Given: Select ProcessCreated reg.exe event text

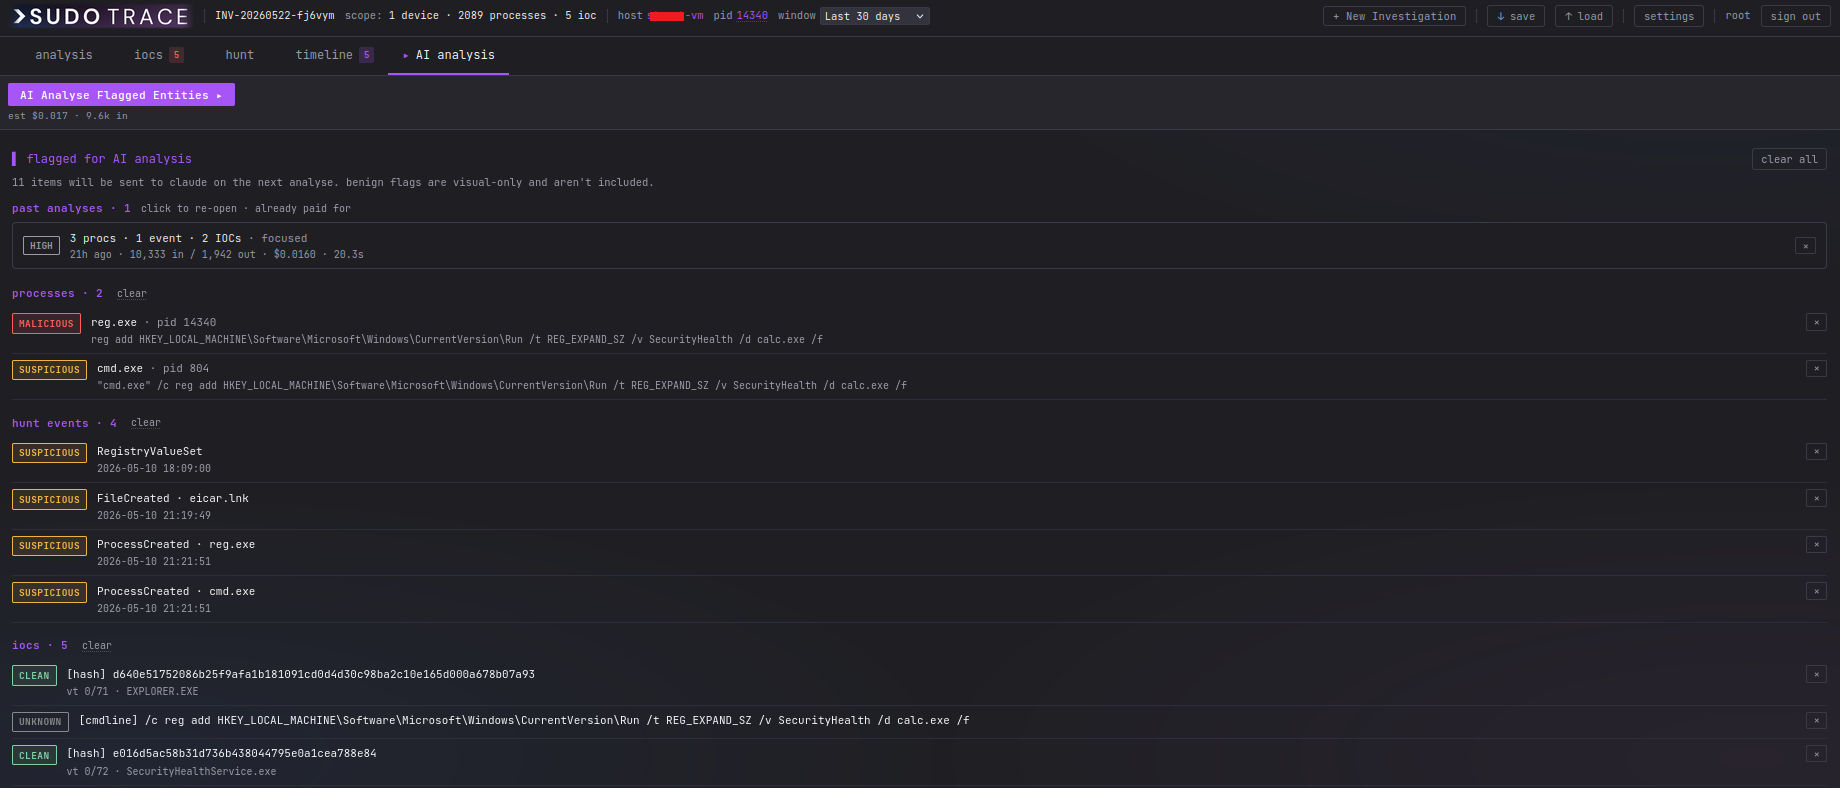Looking at the screenshot, I should [176, 545].
